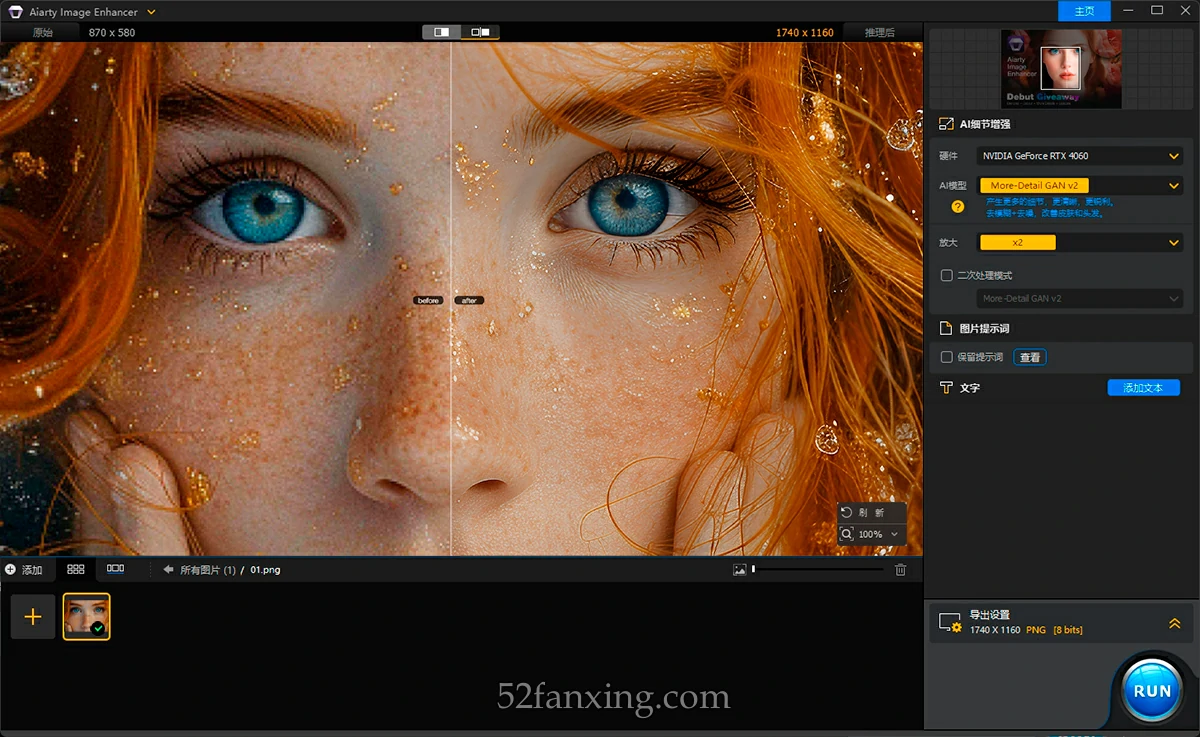Click the [8 bits] label in export settings

(1067, 630)
